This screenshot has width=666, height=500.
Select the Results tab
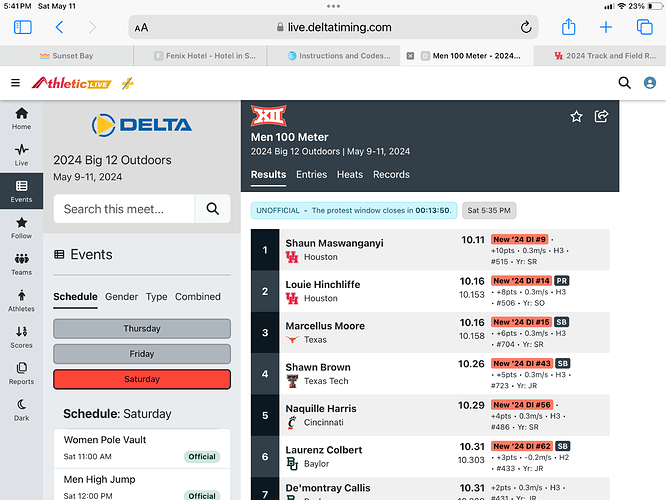click(268, 175)
